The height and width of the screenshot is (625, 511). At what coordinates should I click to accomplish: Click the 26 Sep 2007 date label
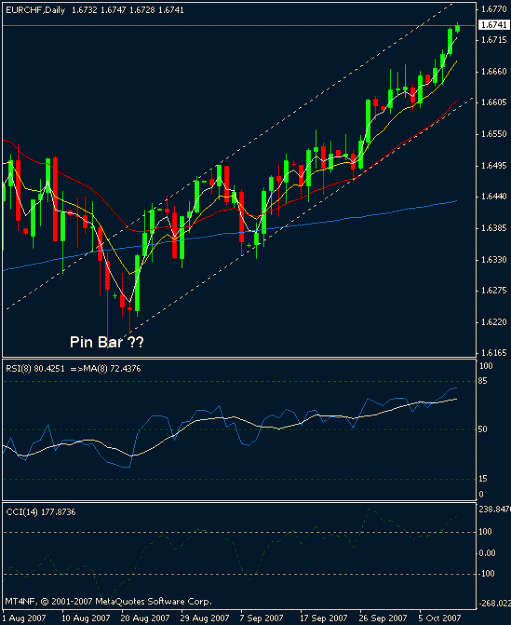[x=383, y=618]
